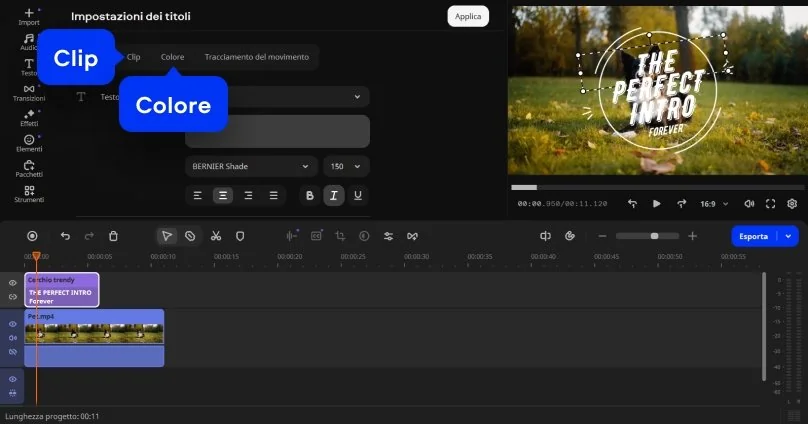Open preview settings gear icon
The image size is (808, 424).
tap(792, 203)
